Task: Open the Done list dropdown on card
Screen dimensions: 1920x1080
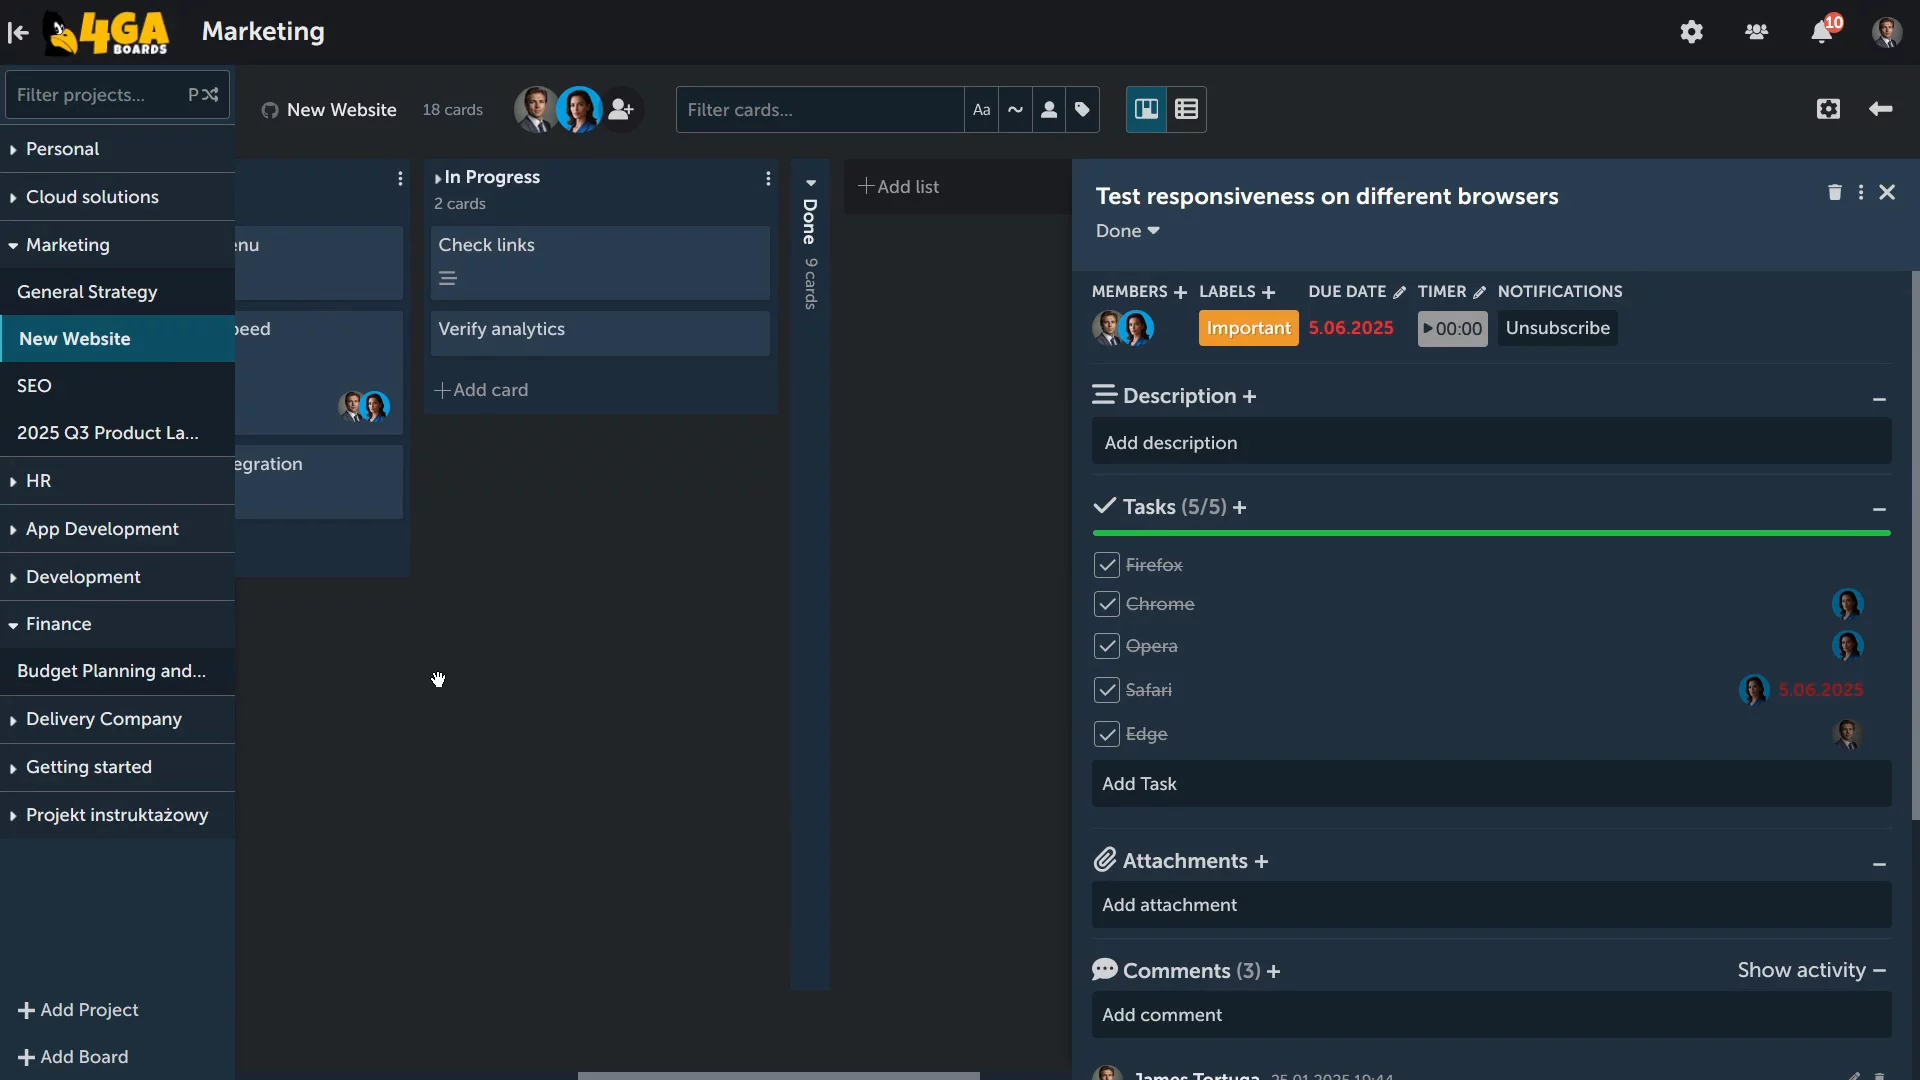Action: pos(1127,231)
